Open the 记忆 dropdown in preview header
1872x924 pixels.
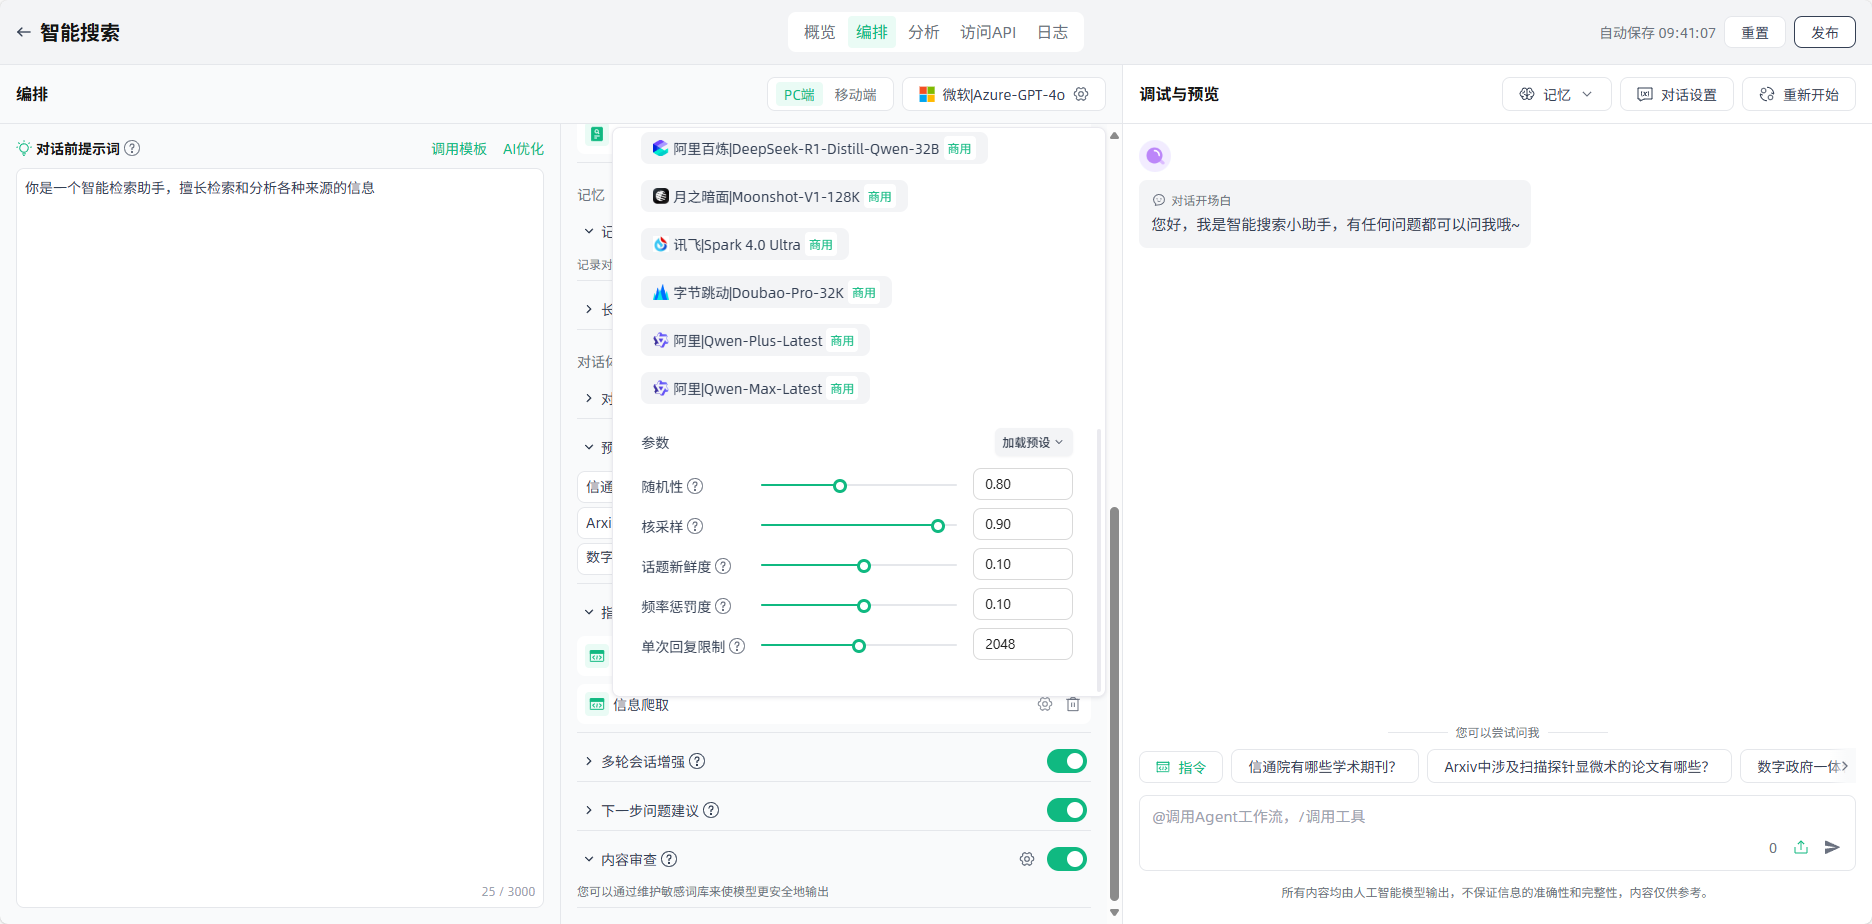coord(1556,94)
